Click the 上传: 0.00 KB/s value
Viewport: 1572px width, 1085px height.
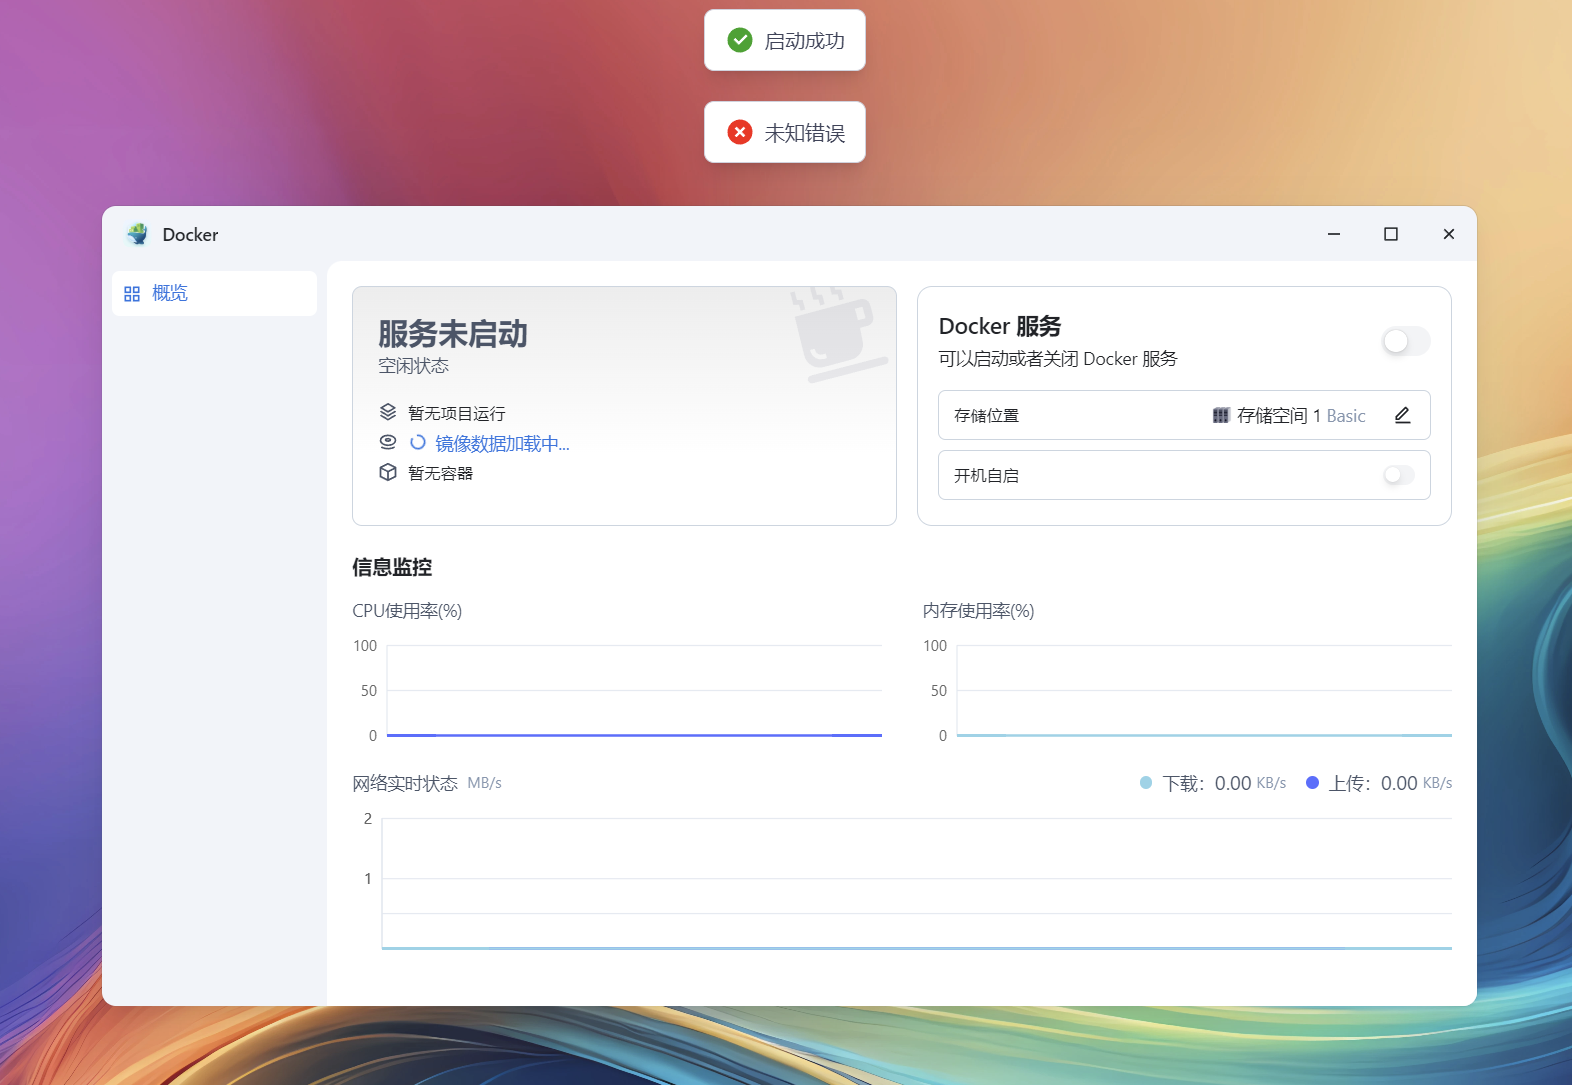point(1391,783)
